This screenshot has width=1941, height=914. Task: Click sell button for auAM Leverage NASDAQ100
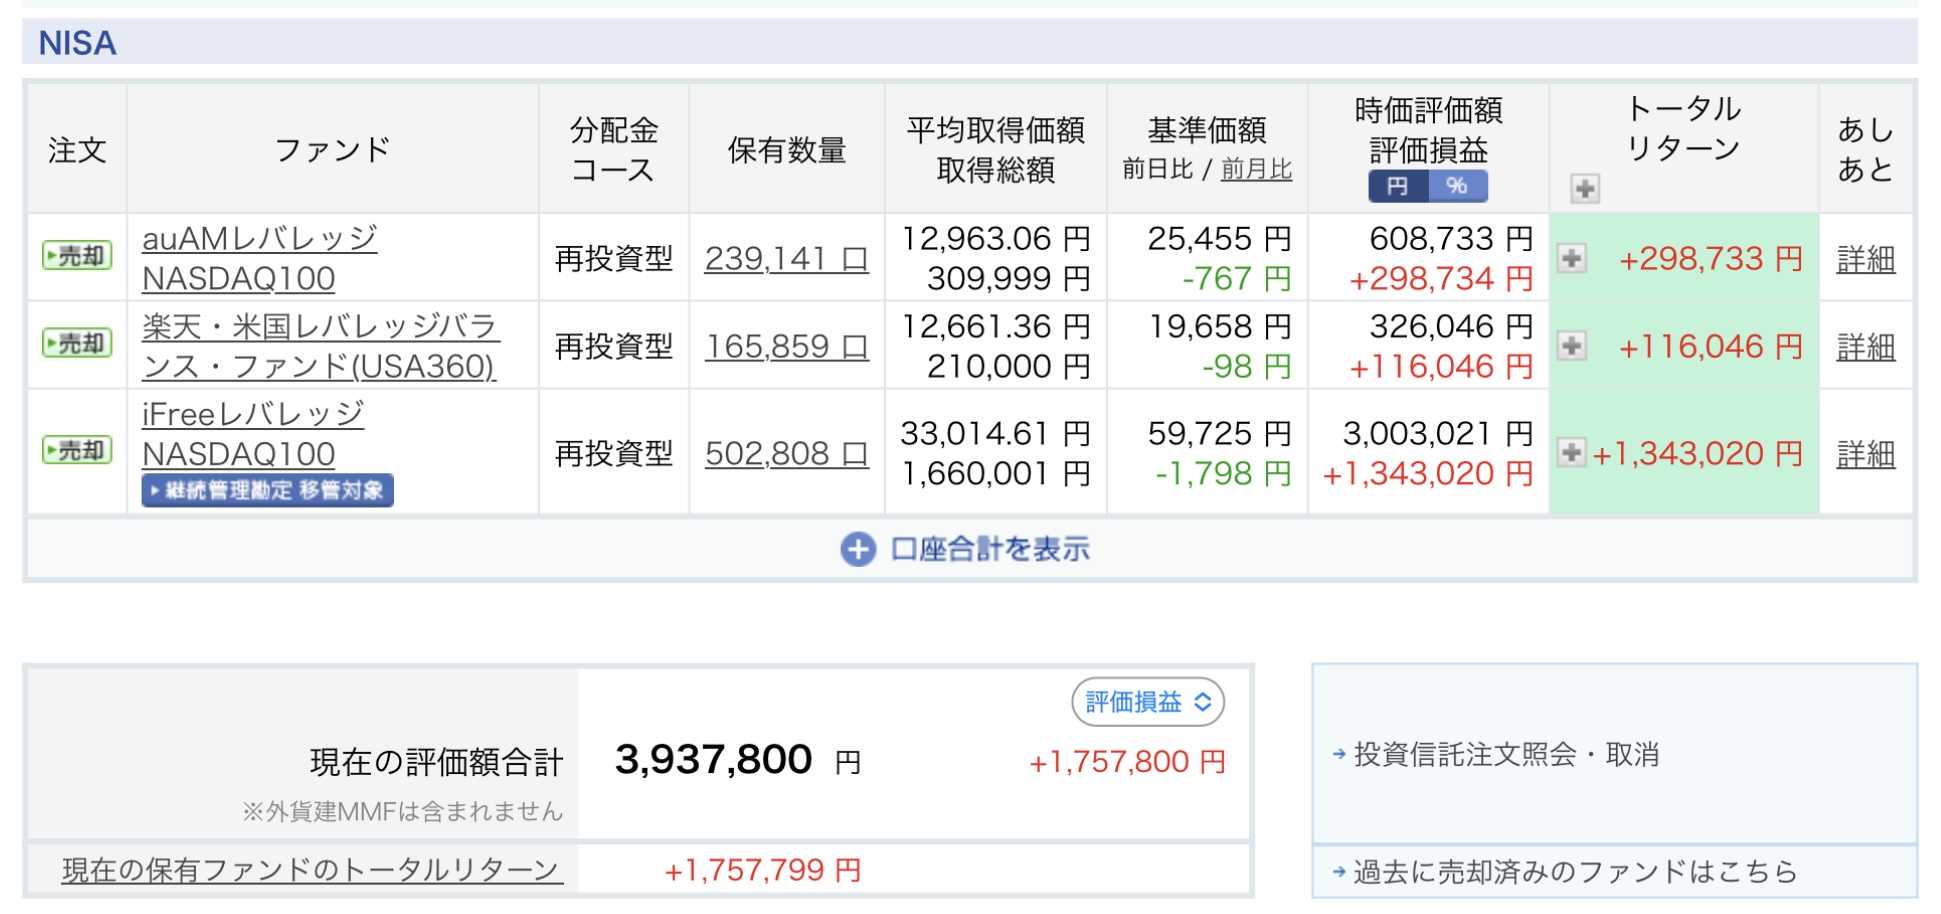pyautogui.click(x=77, y=257)
